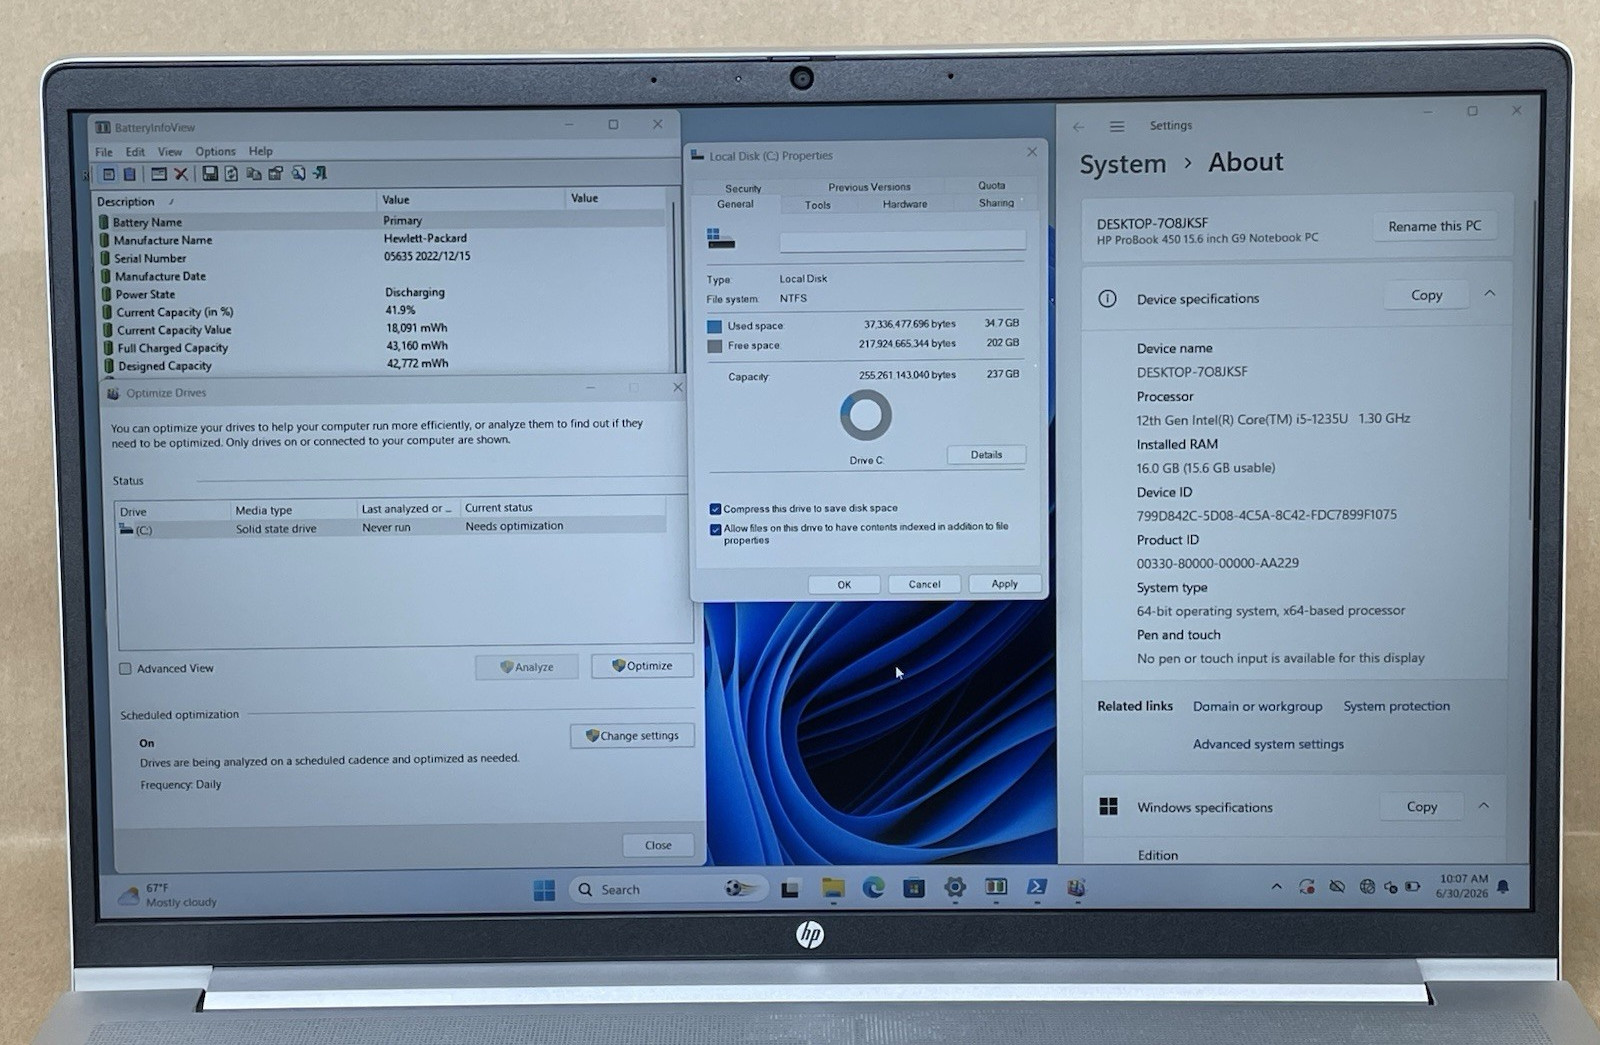
Task: Open the Settings navigation hamburger menu
Action: (x=1117, y=127)
